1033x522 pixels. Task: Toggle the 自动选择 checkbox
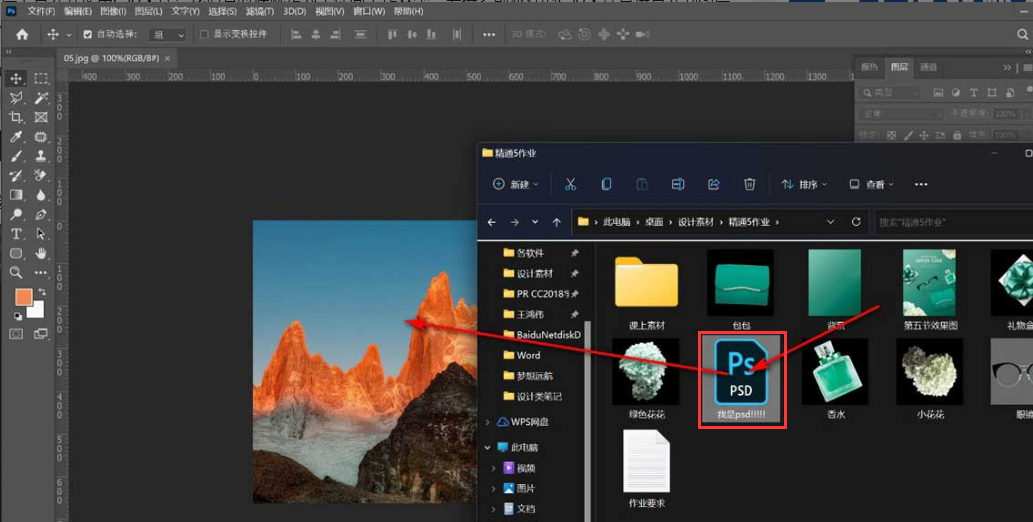pos(87,34)
